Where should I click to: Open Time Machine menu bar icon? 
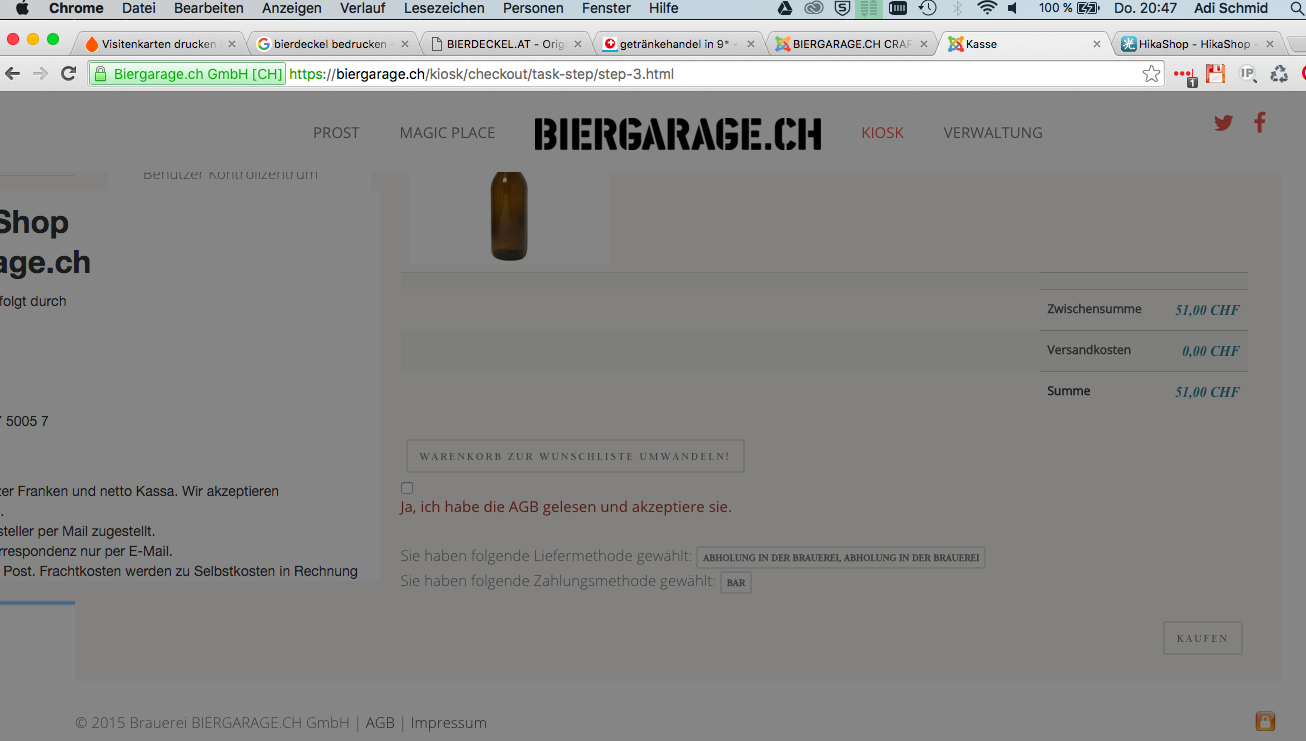point(928,9)
